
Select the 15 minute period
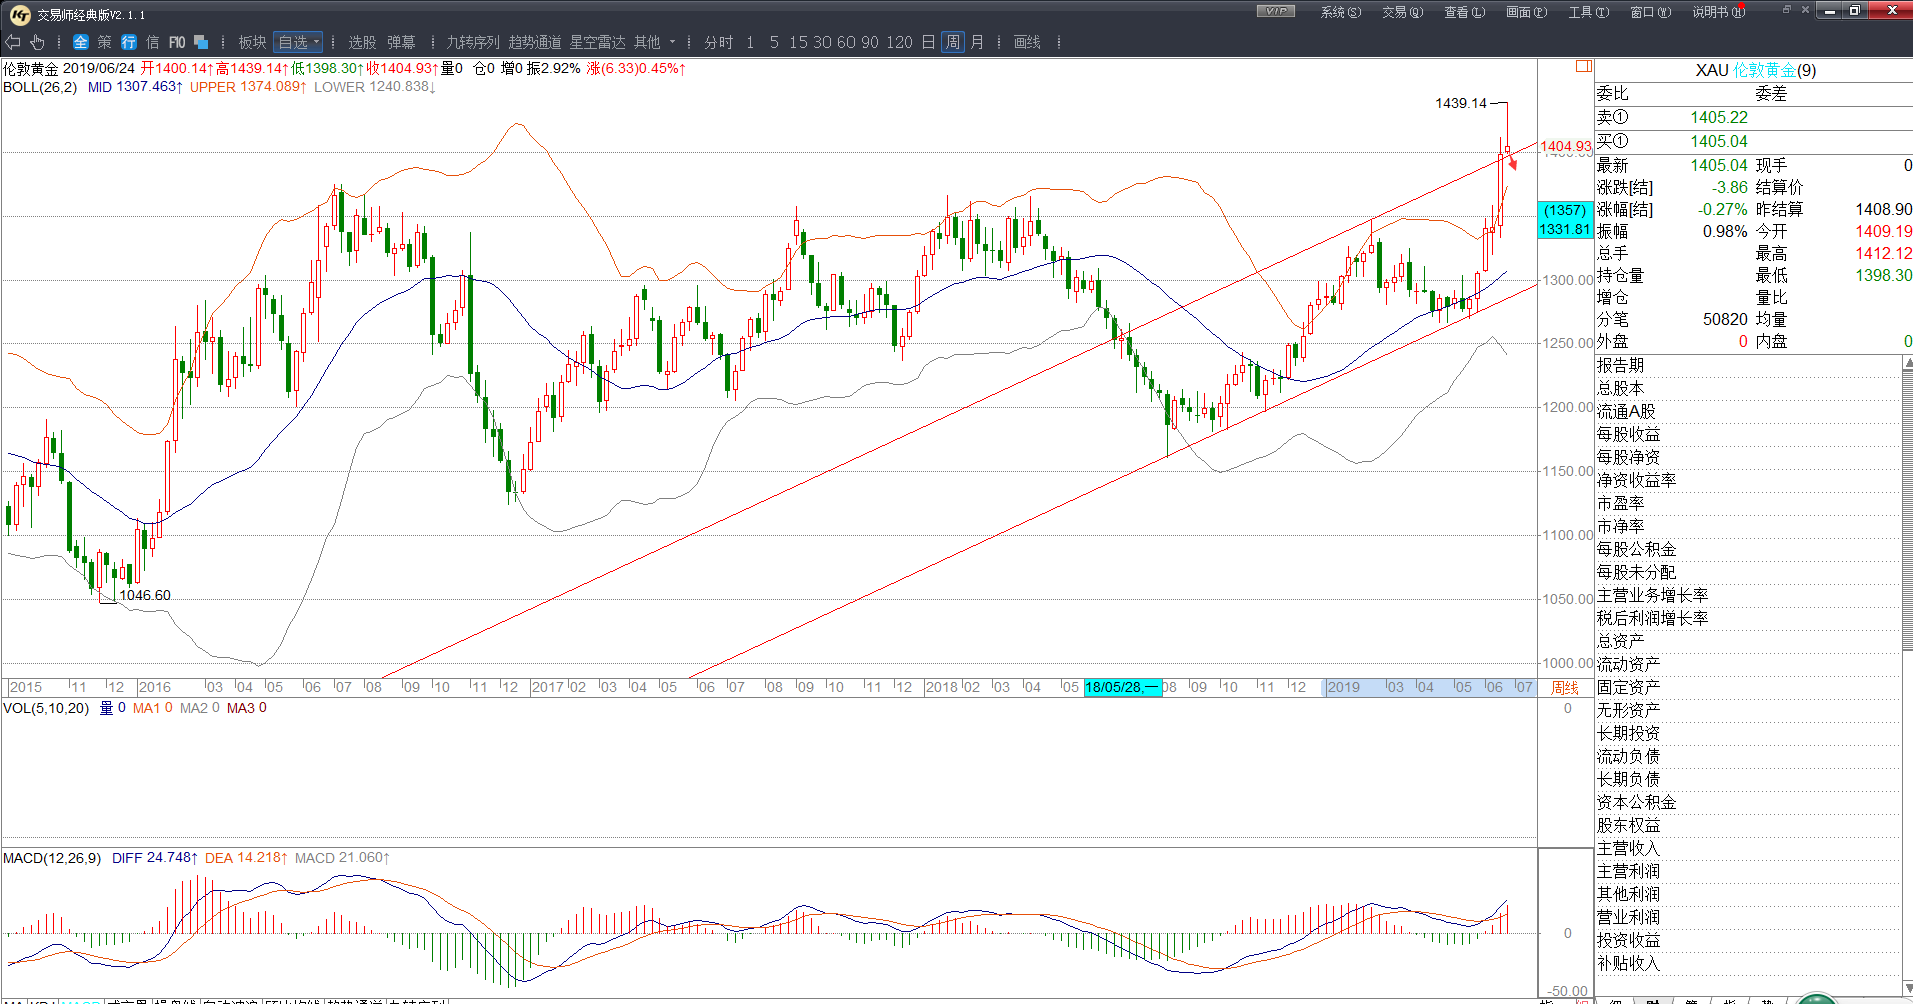(x=798, y=42)
